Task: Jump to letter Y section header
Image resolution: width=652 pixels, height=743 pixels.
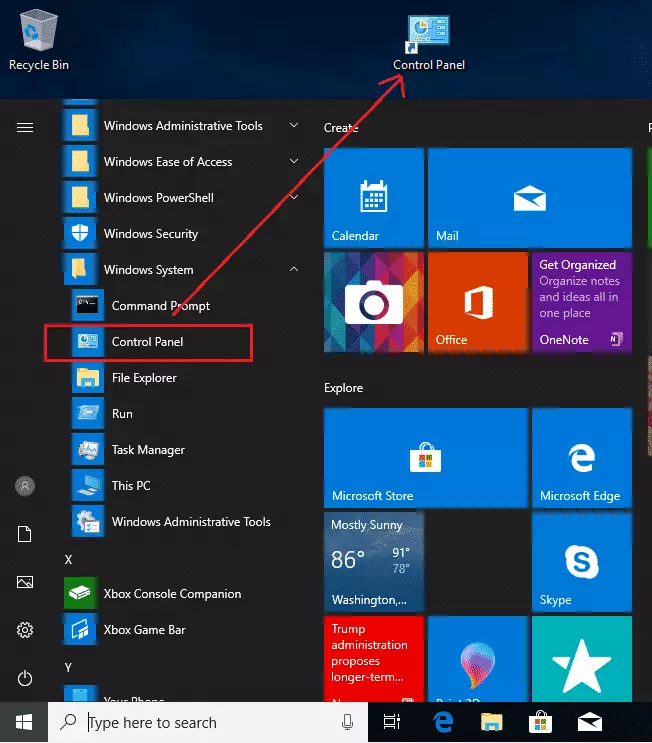Action: click(68, 667)
